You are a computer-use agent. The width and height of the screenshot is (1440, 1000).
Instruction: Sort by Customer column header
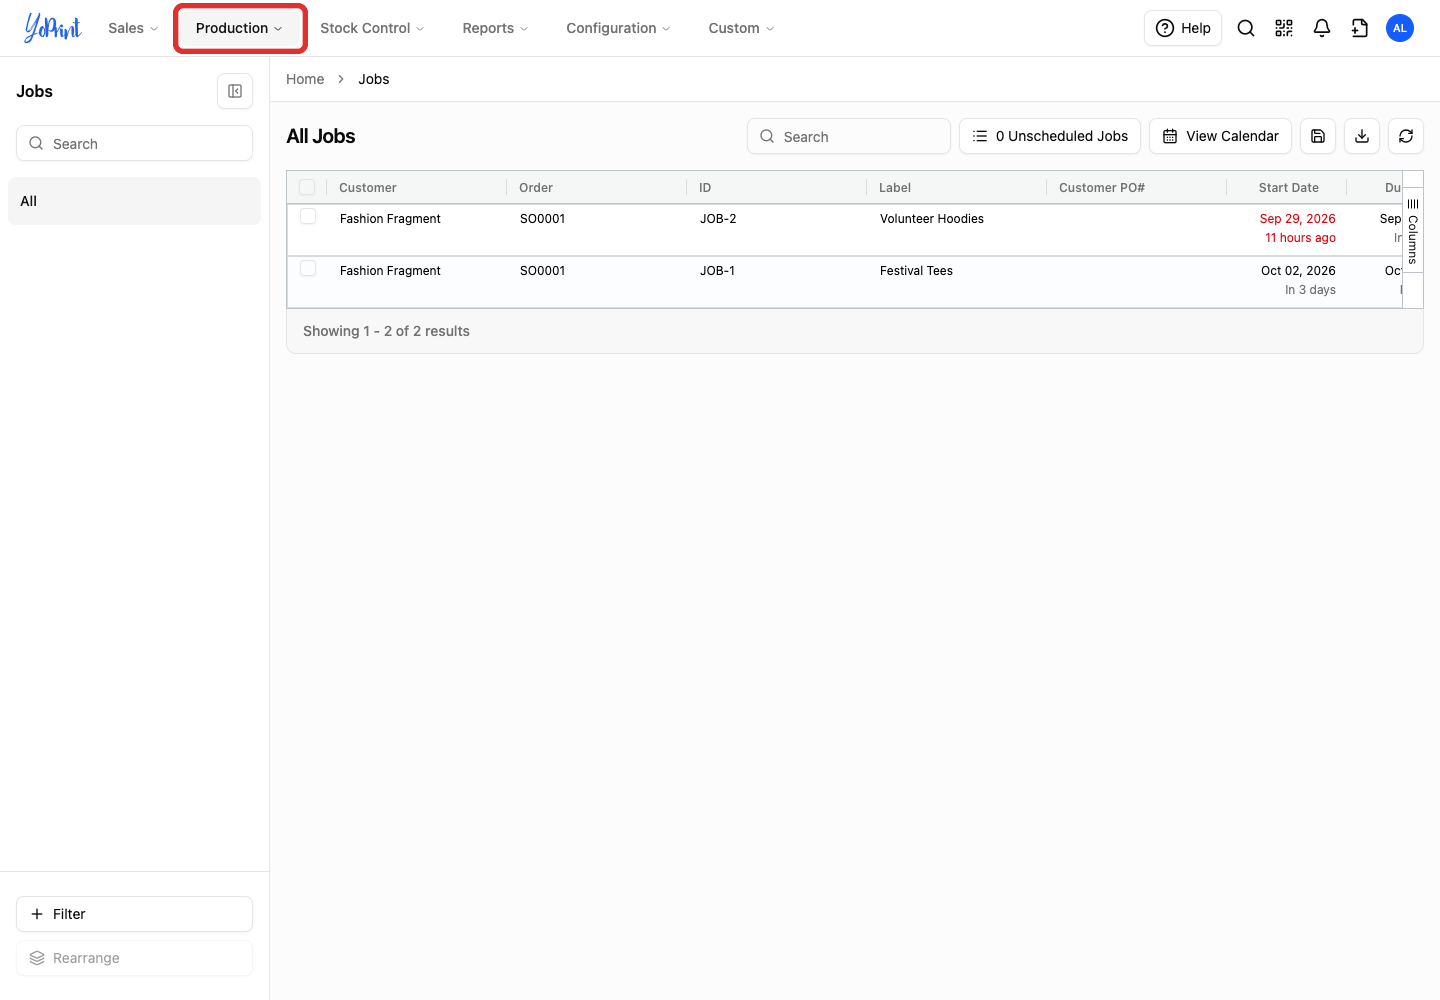(x=368, y=187)
